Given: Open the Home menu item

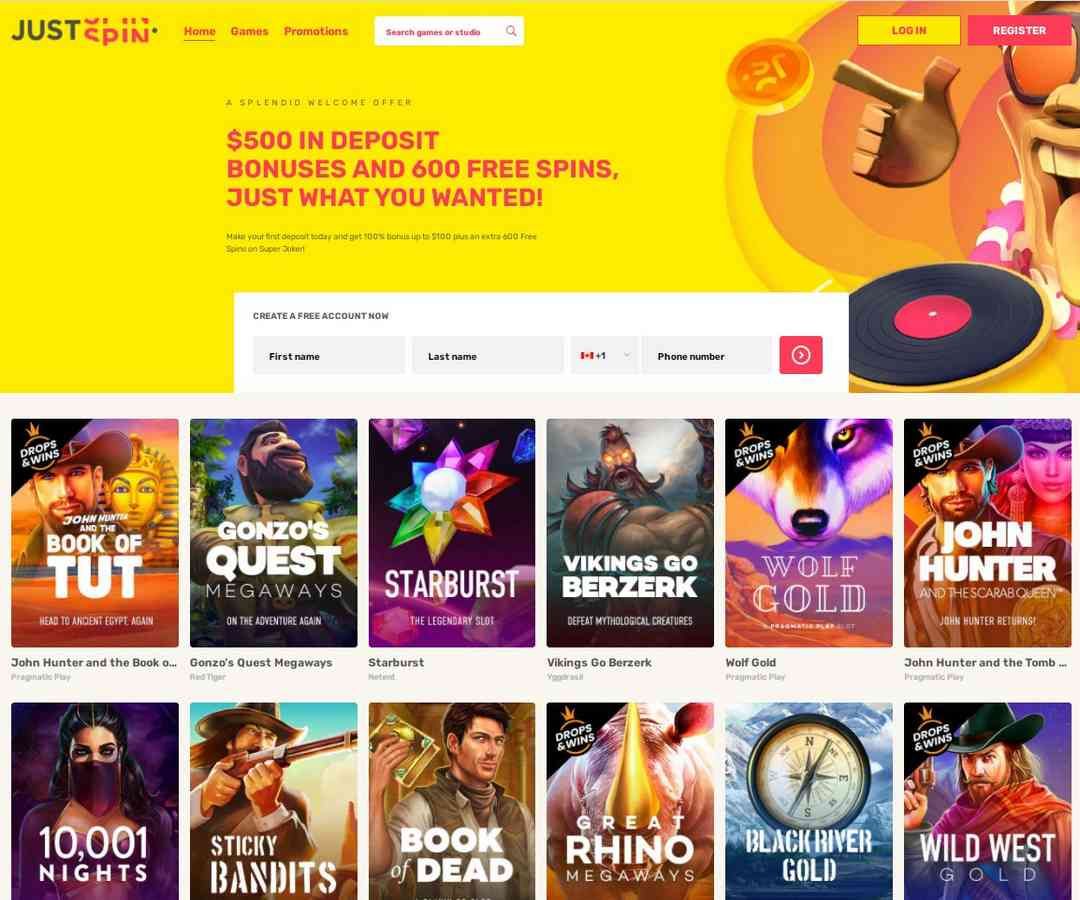Looking at the screenshot, I should point(200,31).
